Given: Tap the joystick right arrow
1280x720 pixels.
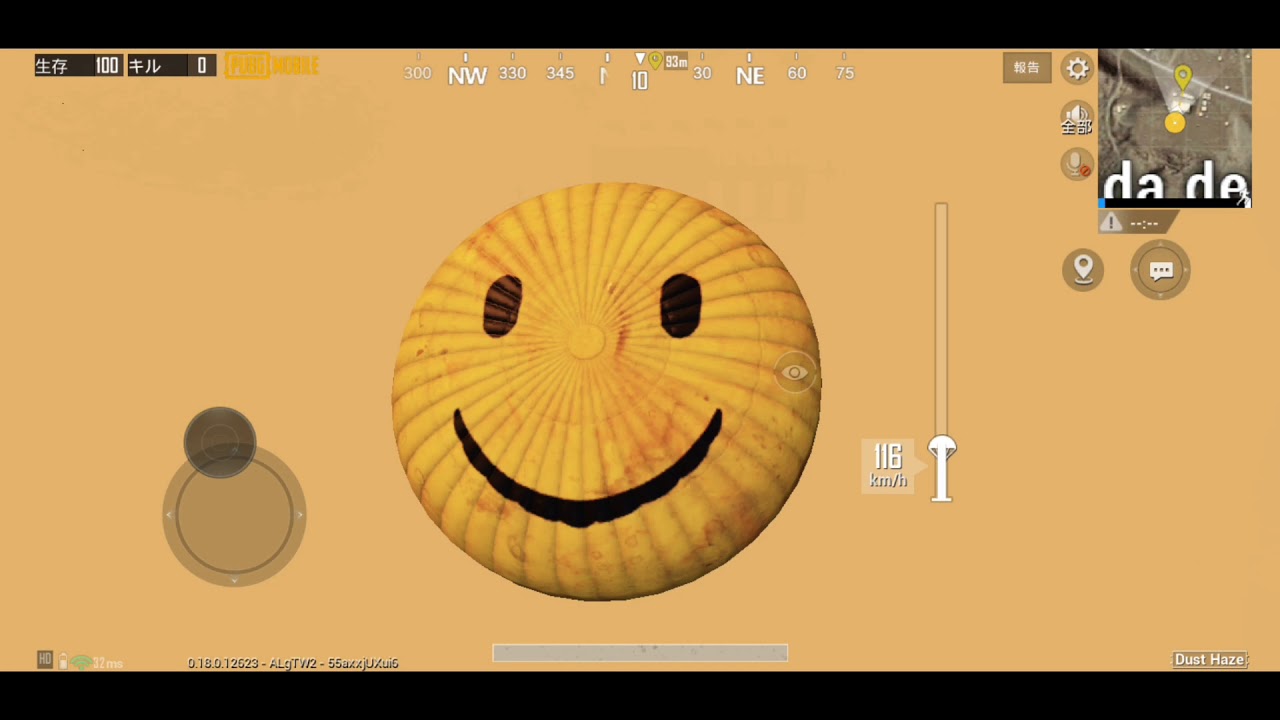Looking at the screenshot, I should [299, 515].
